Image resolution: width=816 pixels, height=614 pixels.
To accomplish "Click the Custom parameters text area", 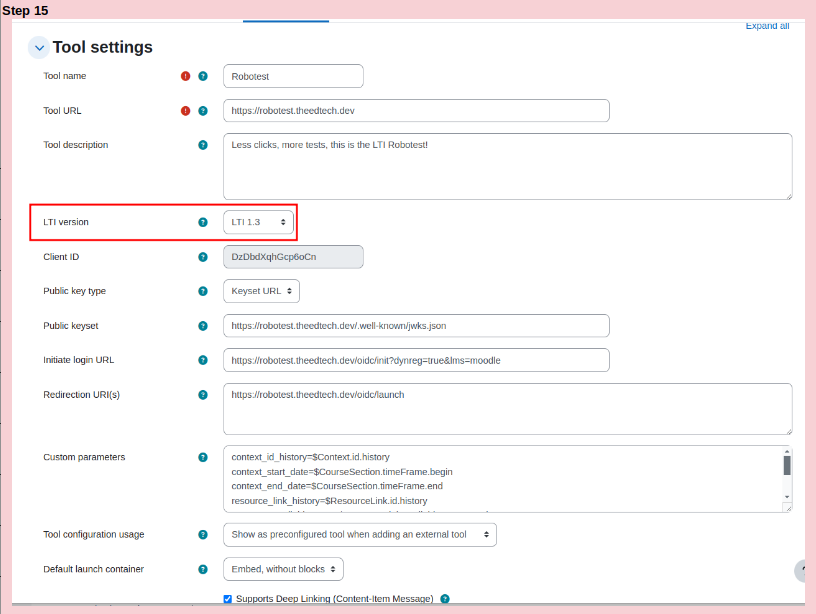I will (507, 479).
